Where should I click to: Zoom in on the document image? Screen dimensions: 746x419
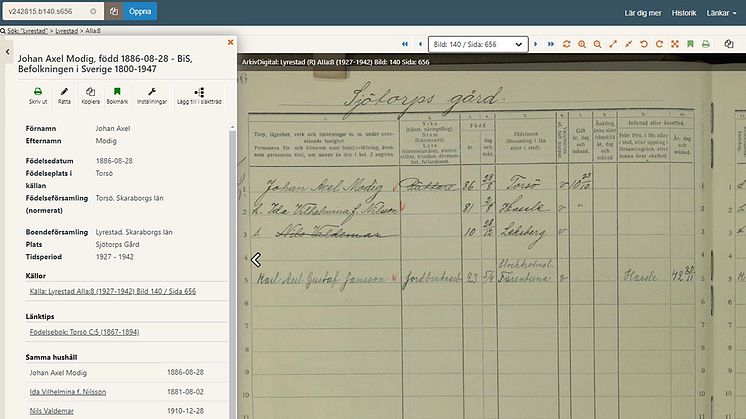click(x=582, y=44)
